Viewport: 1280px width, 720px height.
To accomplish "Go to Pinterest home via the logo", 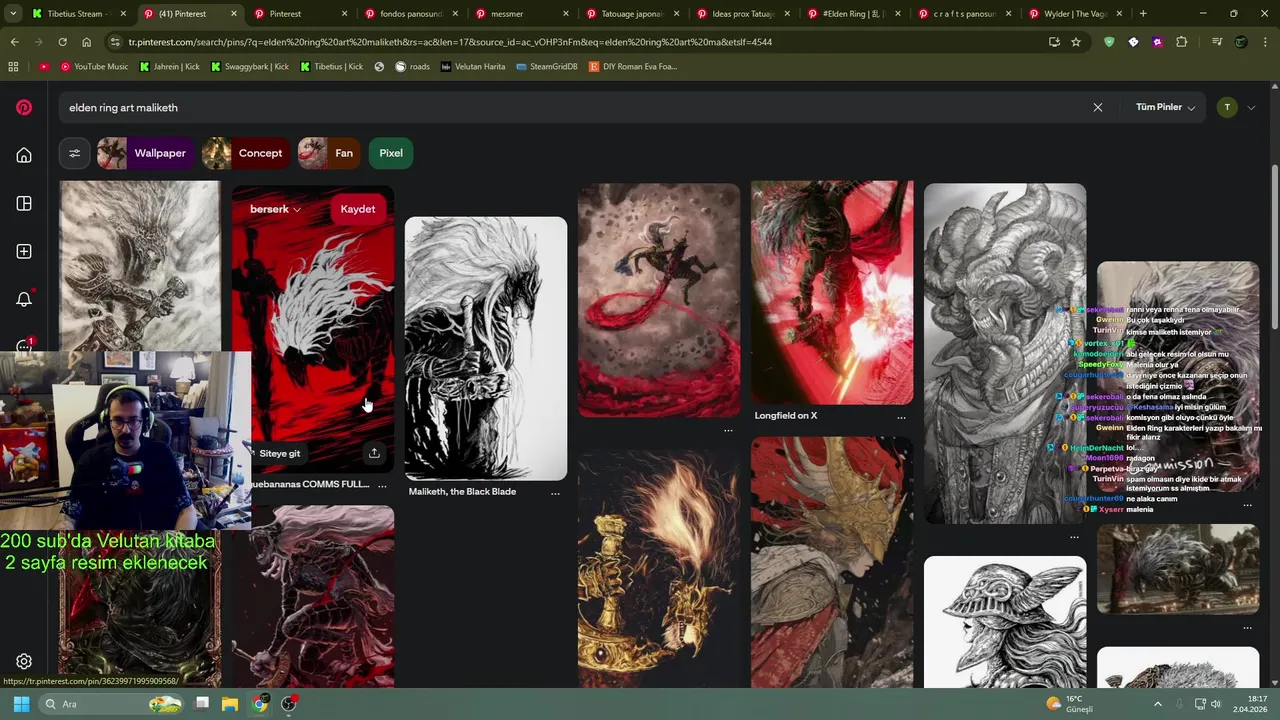I will [x=24, y=107].
